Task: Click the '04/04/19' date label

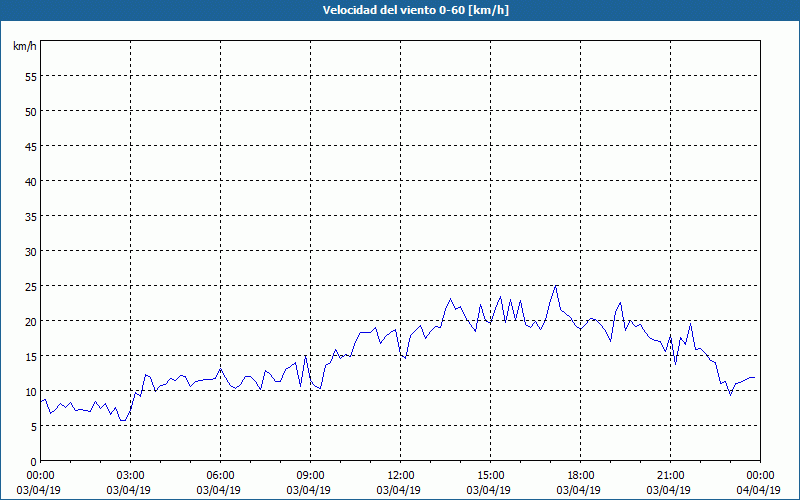Action: [759, 490]
